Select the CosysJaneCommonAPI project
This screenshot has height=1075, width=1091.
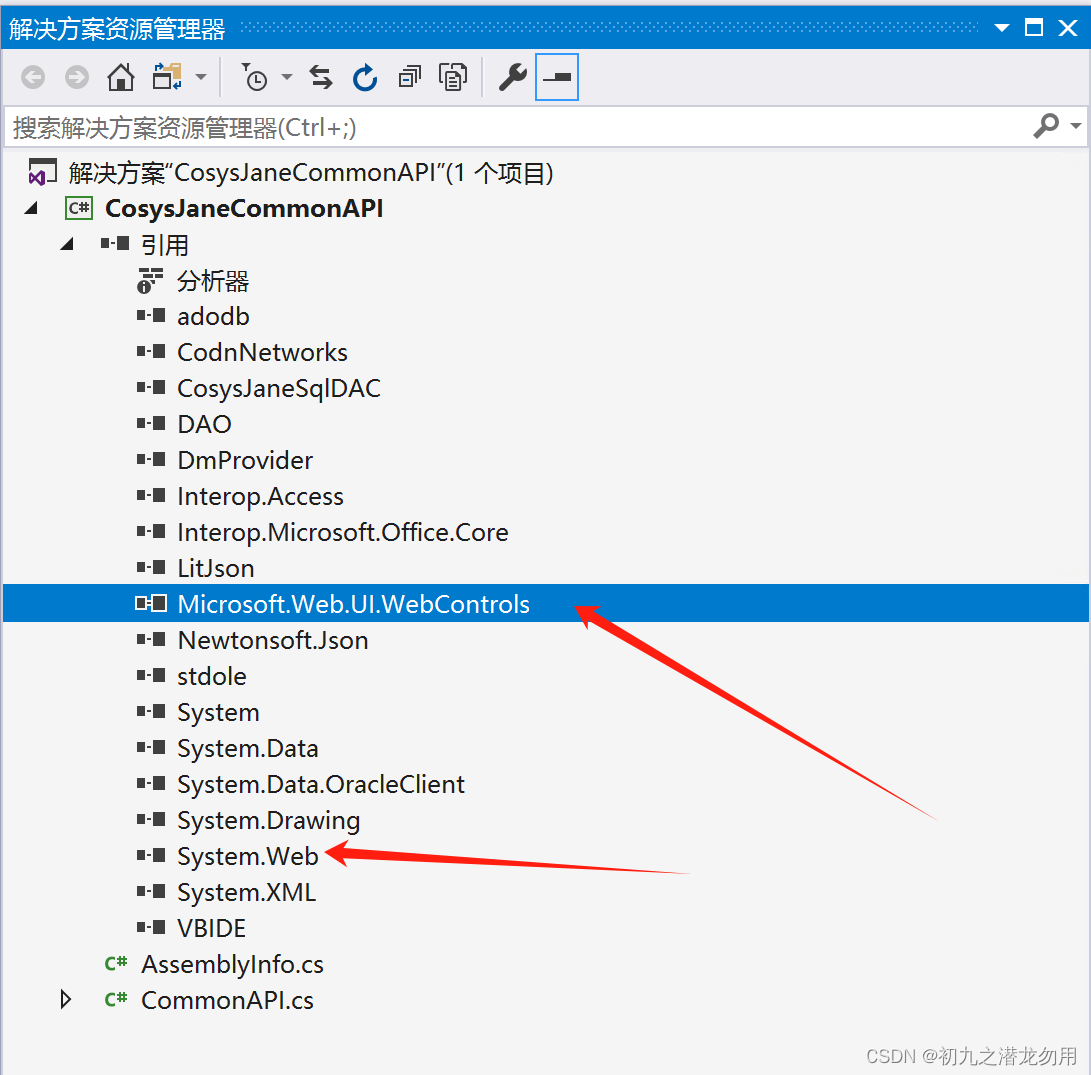pyautogui.click(x=244, y=208)
